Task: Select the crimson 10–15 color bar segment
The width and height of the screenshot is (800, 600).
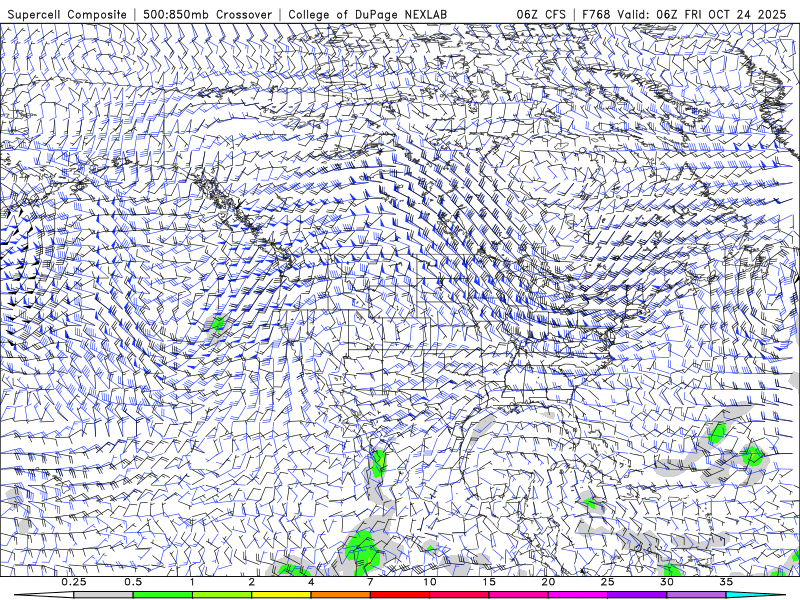Action: click(x=459, y=595)
